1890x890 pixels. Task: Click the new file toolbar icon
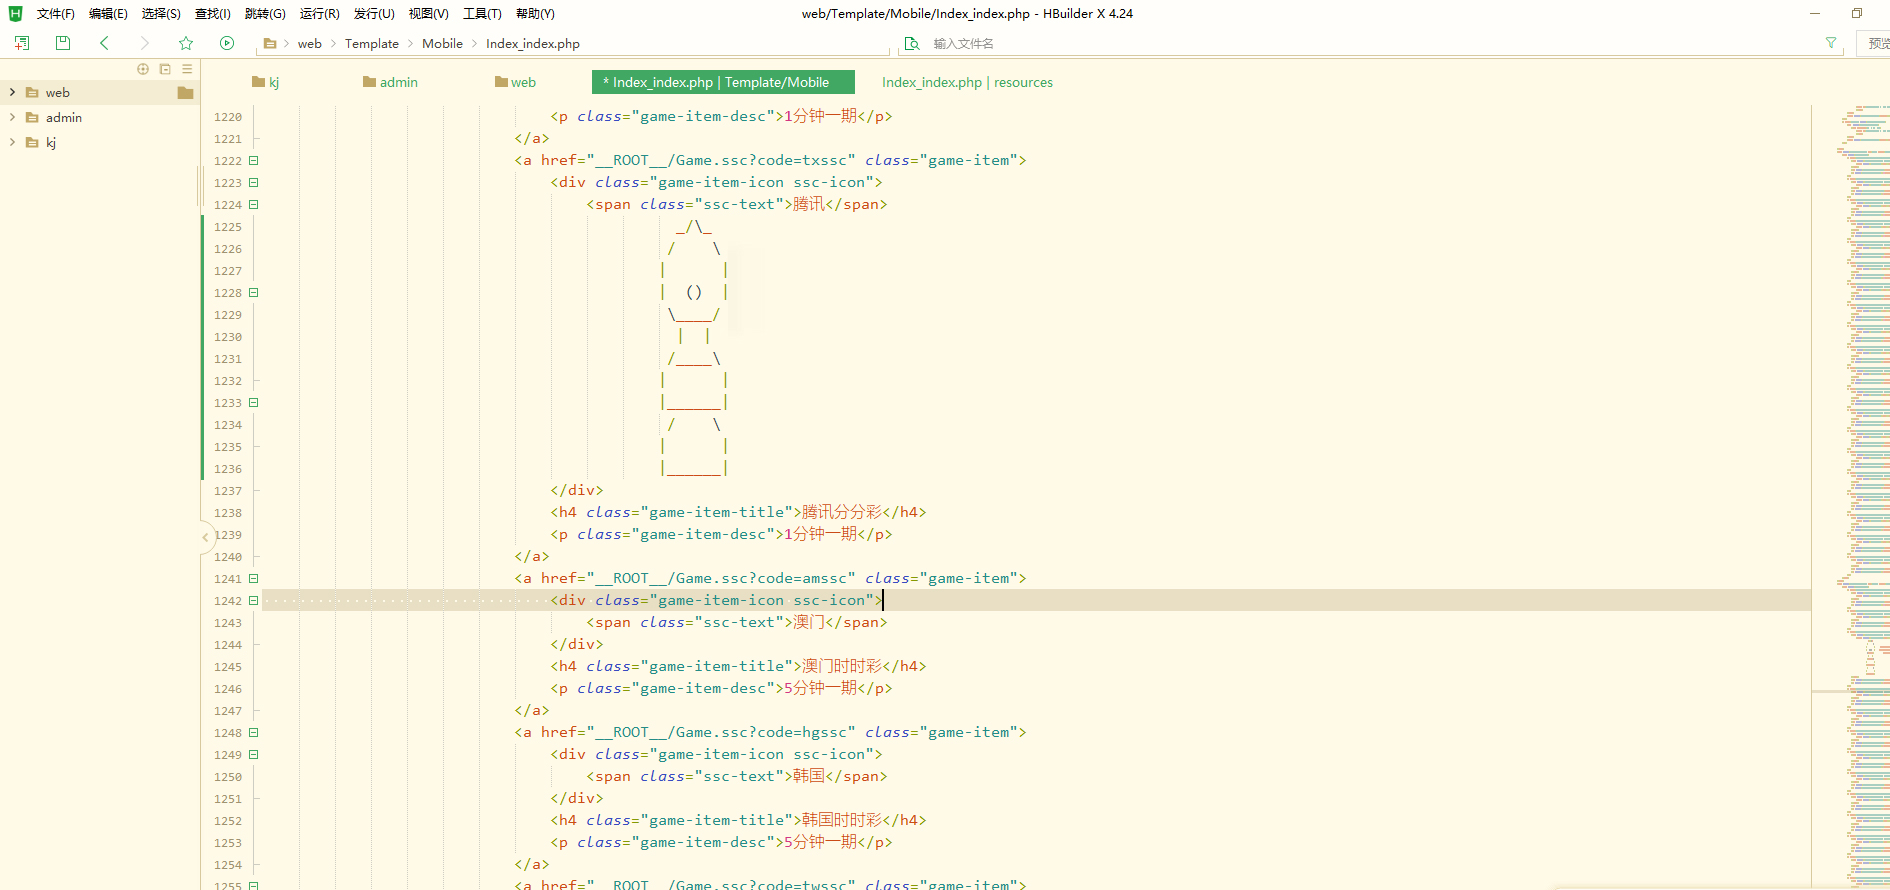[22, 43]
